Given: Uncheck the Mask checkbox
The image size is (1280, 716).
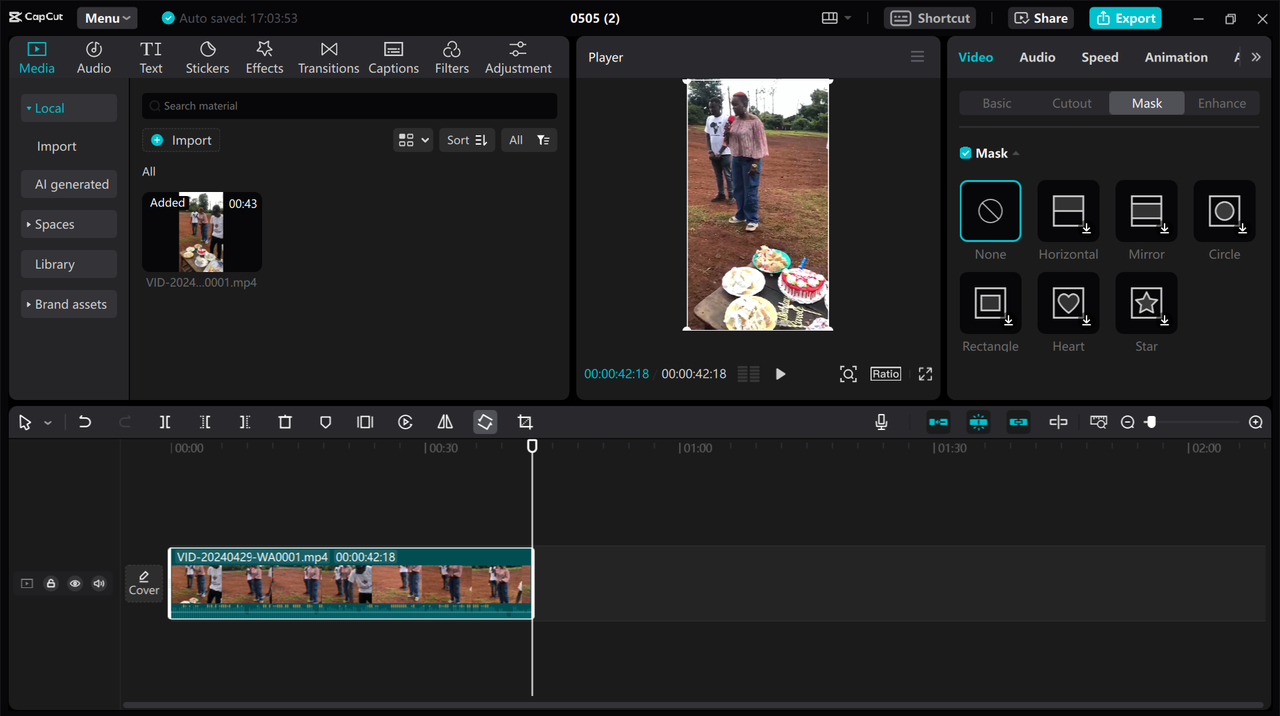Looking at the screenshot, I should 965,153.
